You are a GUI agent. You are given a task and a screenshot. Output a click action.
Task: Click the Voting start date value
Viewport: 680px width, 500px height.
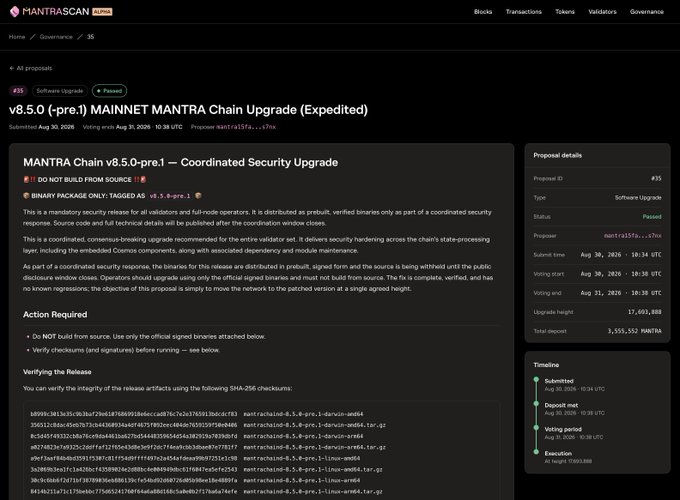(621, 274)
